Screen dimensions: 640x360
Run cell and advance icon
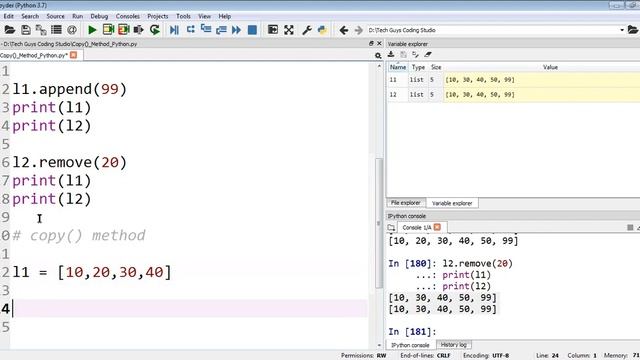pos(123,30)
